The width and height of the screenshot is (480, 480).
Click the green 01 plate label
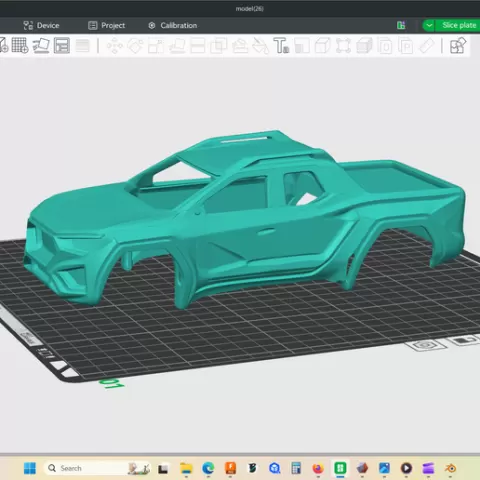click(112, 384)
